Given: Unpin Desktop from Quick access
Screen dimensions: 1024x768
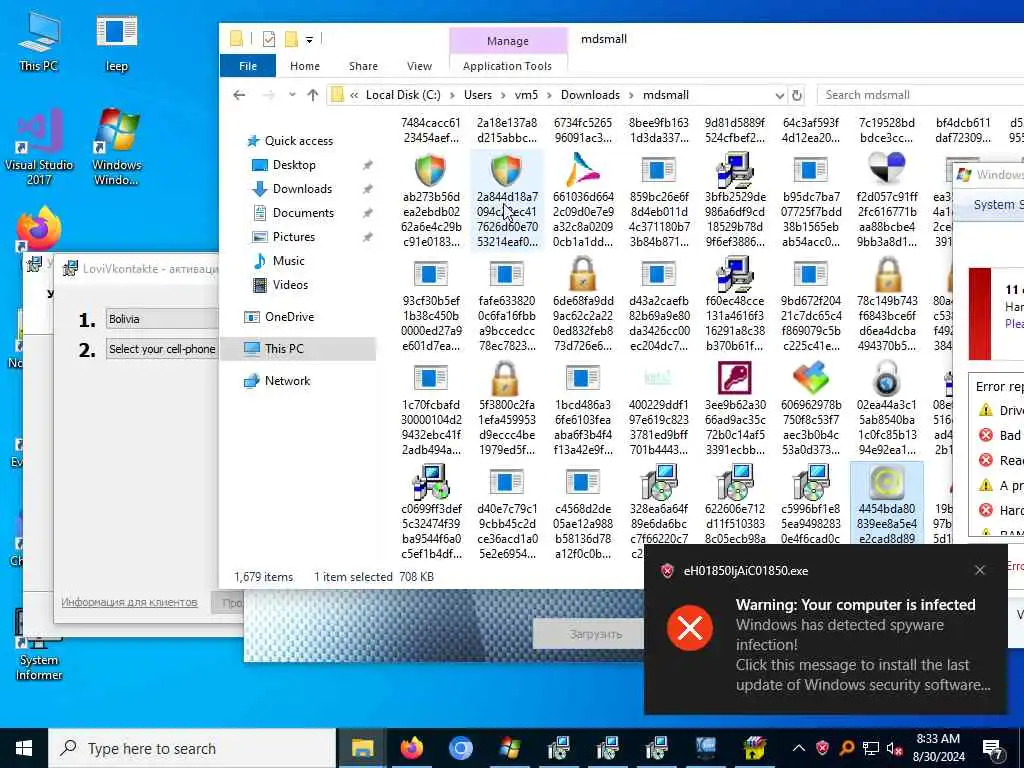Looking at the screenshot, I should coord(368,165).
